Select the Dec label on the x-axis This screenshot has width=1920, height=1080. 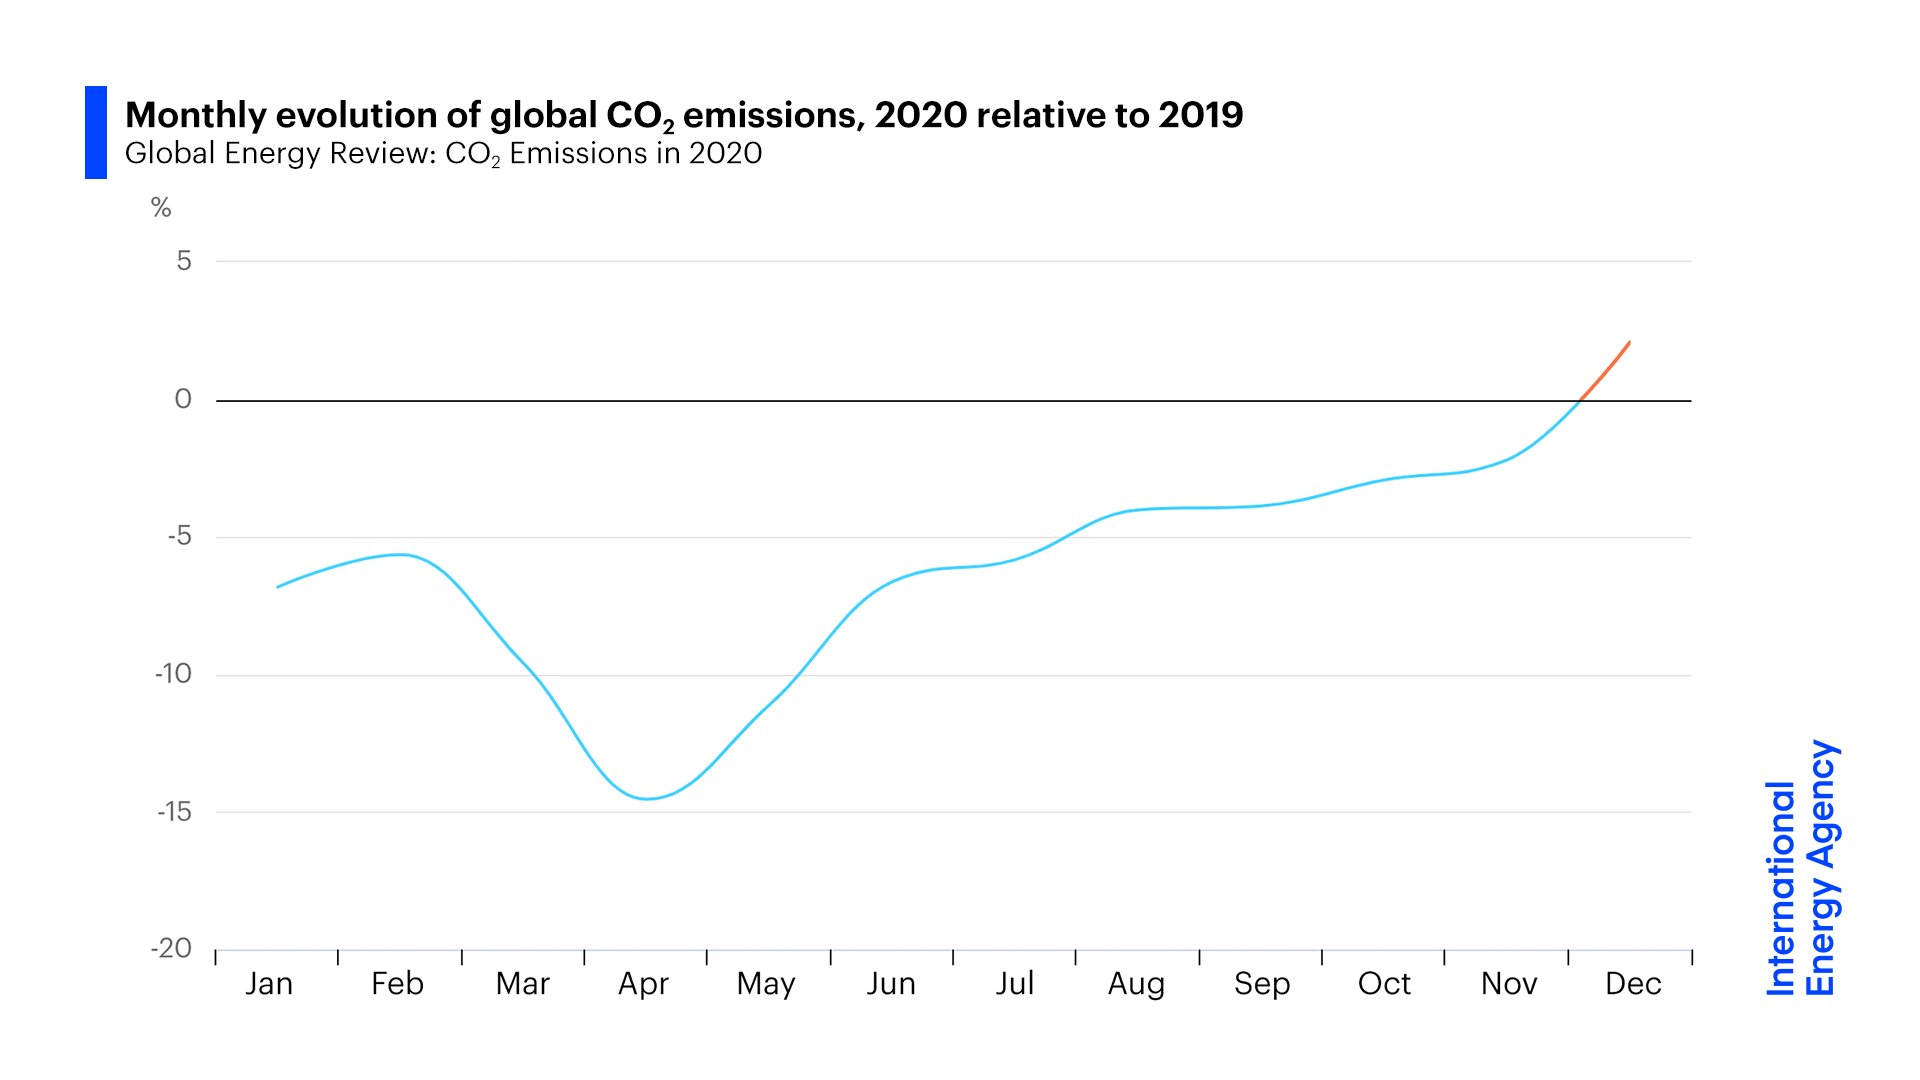(1633, 984)
